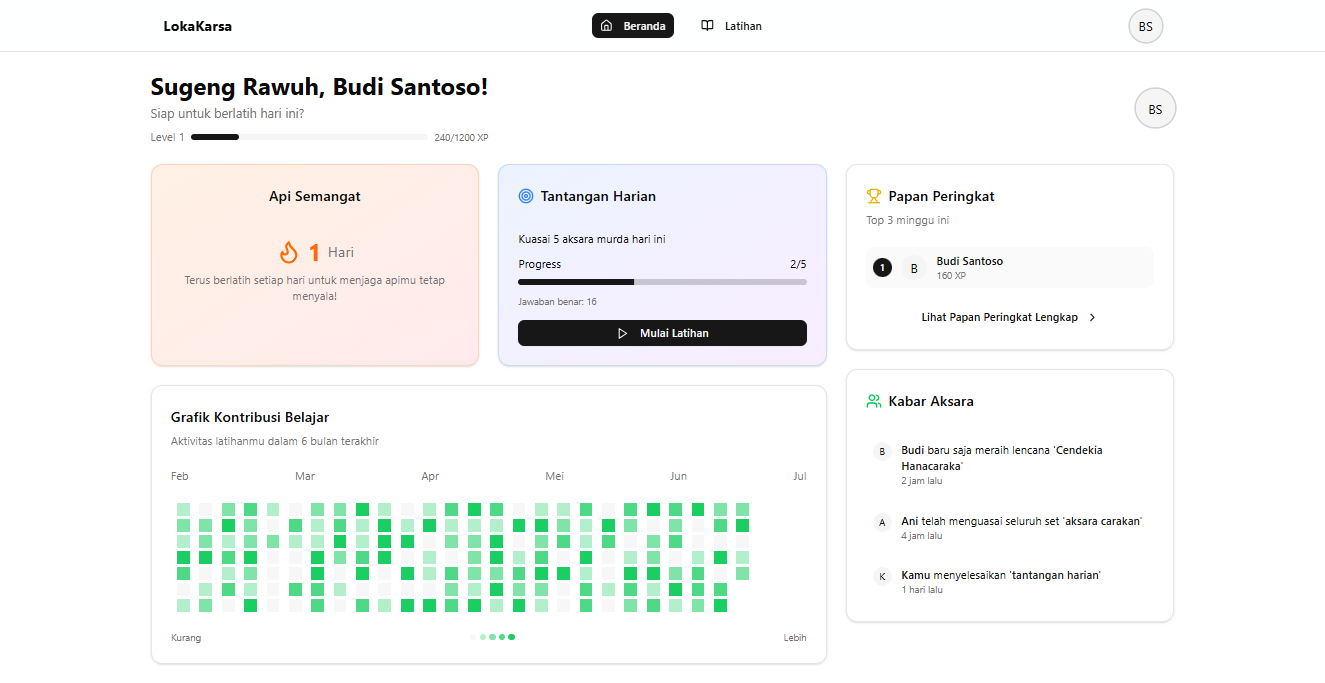This screenshot has width=1325, height=683.
Task: Click the Level 1 XP progress bar
Action: pyautogui.click(x=309, y=137)
